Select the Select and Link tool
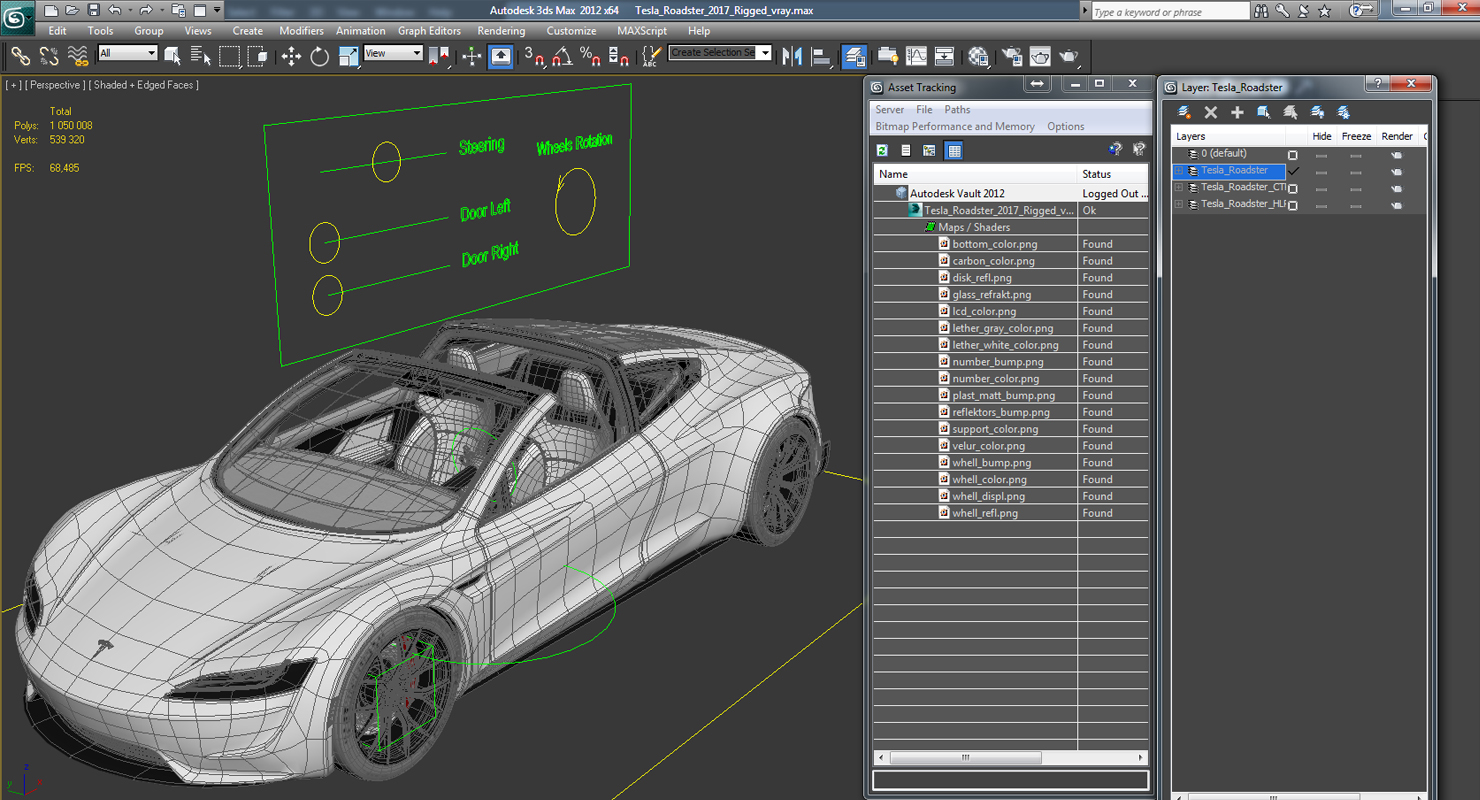The width and height of the screenshot is (1480, 800). [x=20, y=56]
